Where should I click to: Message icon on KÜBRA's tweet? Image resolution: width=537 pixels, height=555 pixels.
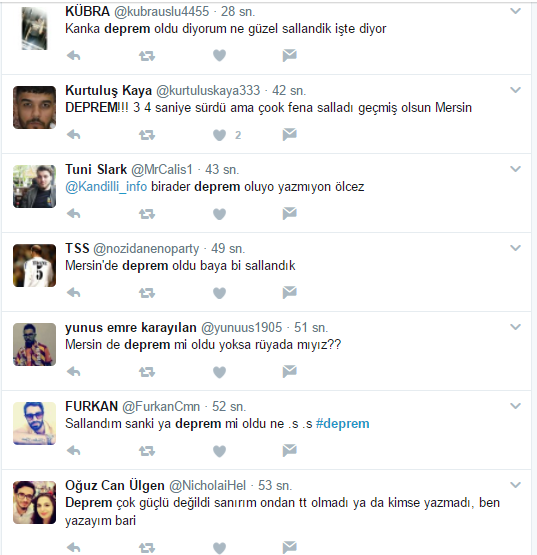pos(290,56)
